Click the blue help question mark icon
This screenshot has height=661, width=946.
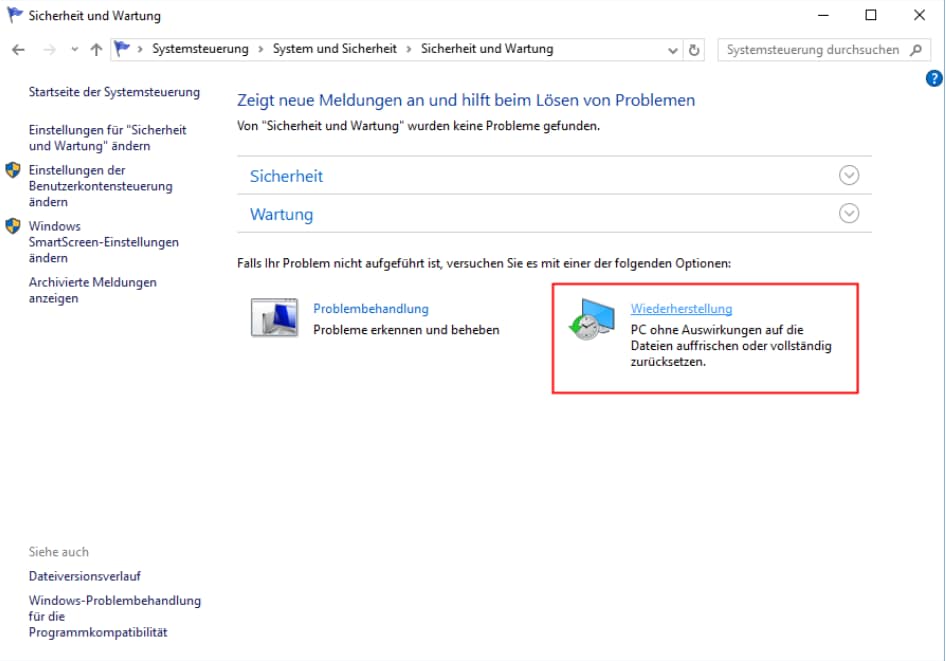tap(935, 79)
